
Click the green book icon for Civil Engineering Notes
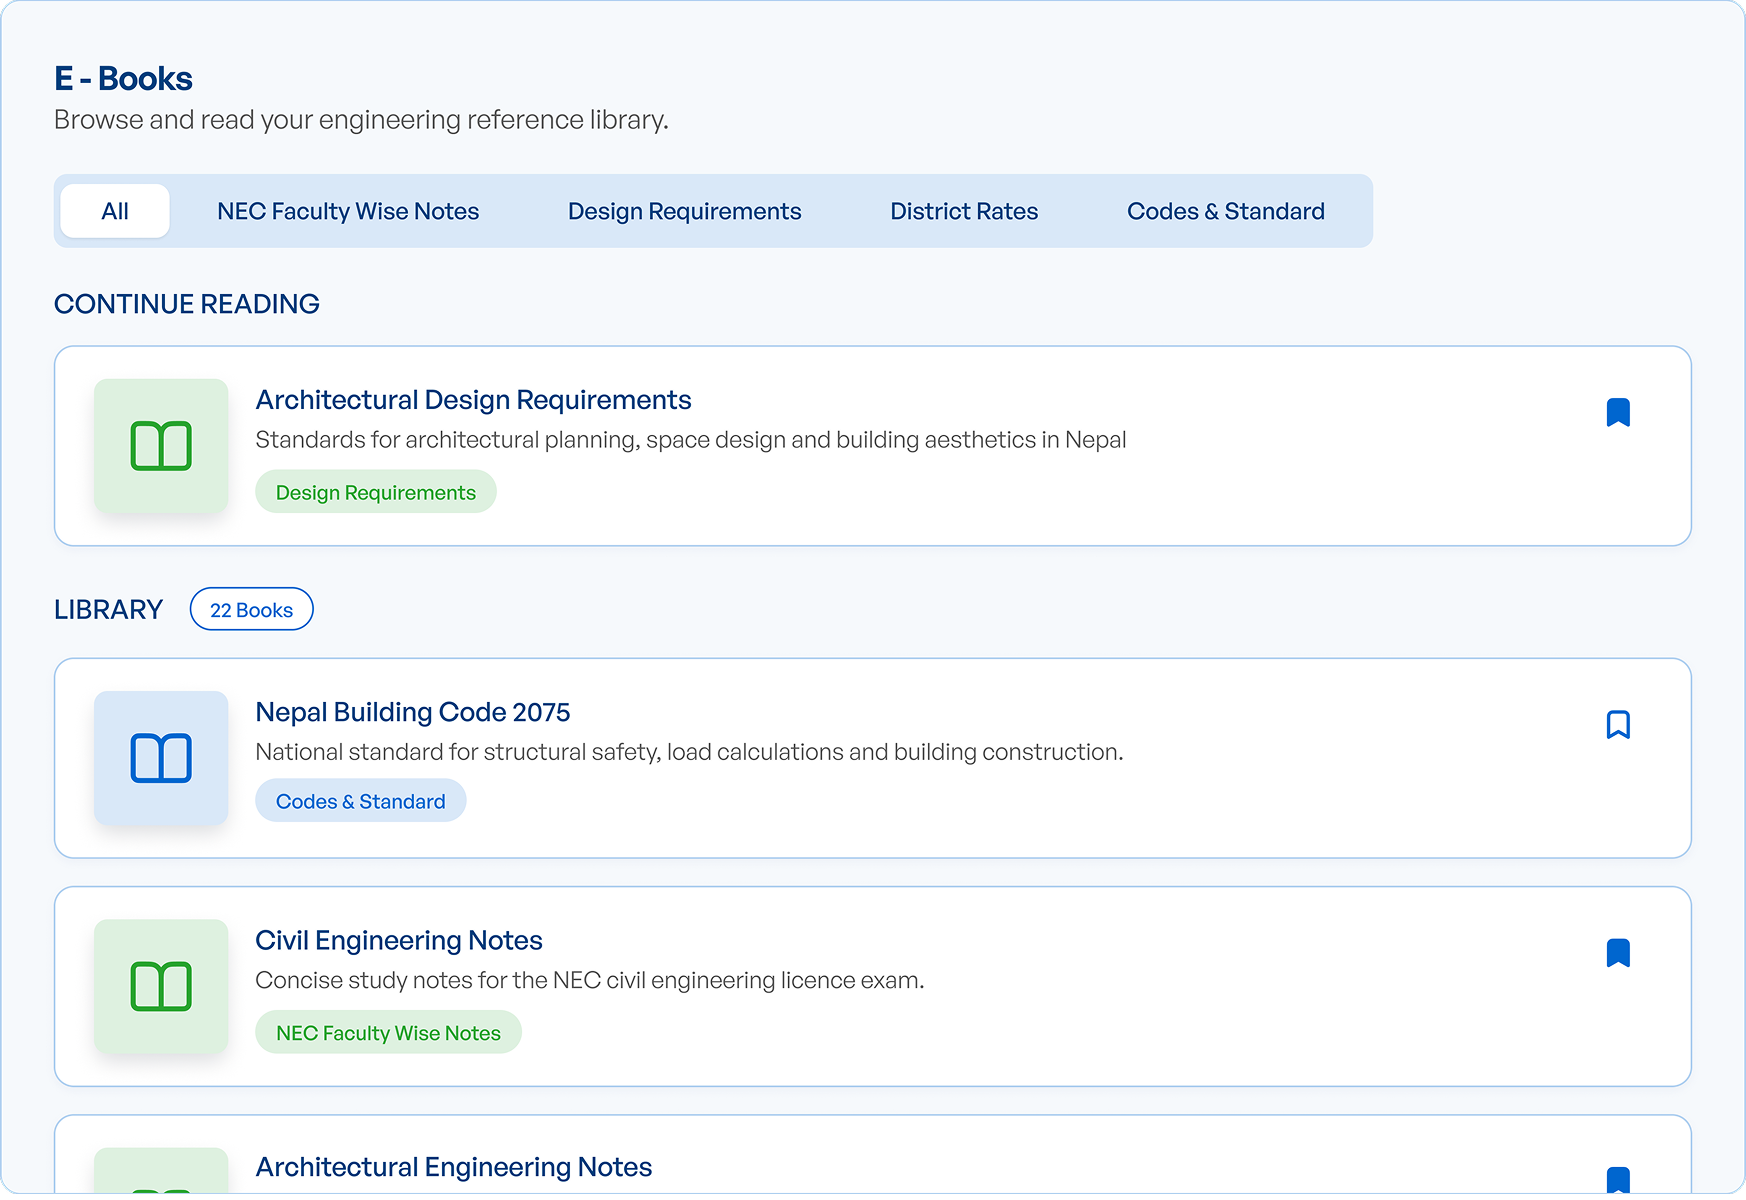pyautogui.click(x=161, y=987)
